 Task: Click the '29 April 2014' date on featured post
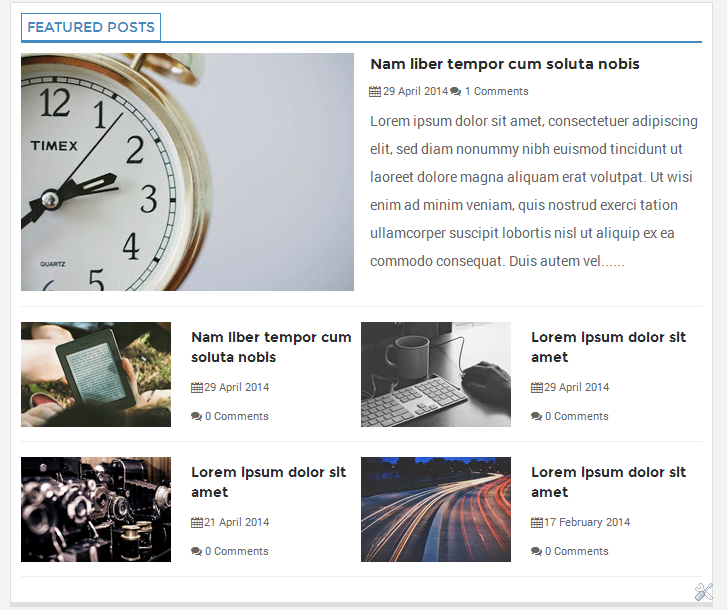415,91
